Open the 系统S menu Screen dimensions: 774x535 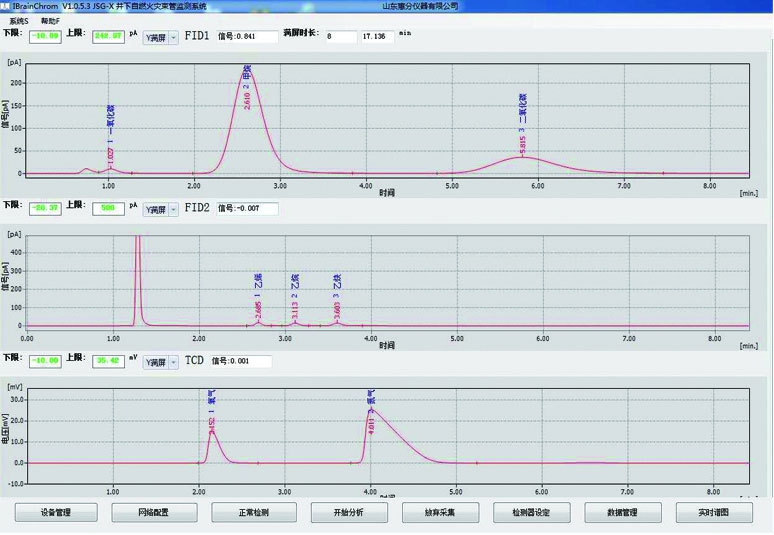(x=19, y=21)
